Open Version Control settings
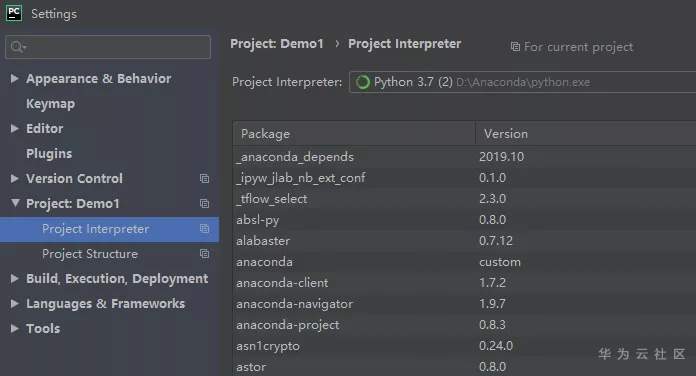 pos(74,178)
